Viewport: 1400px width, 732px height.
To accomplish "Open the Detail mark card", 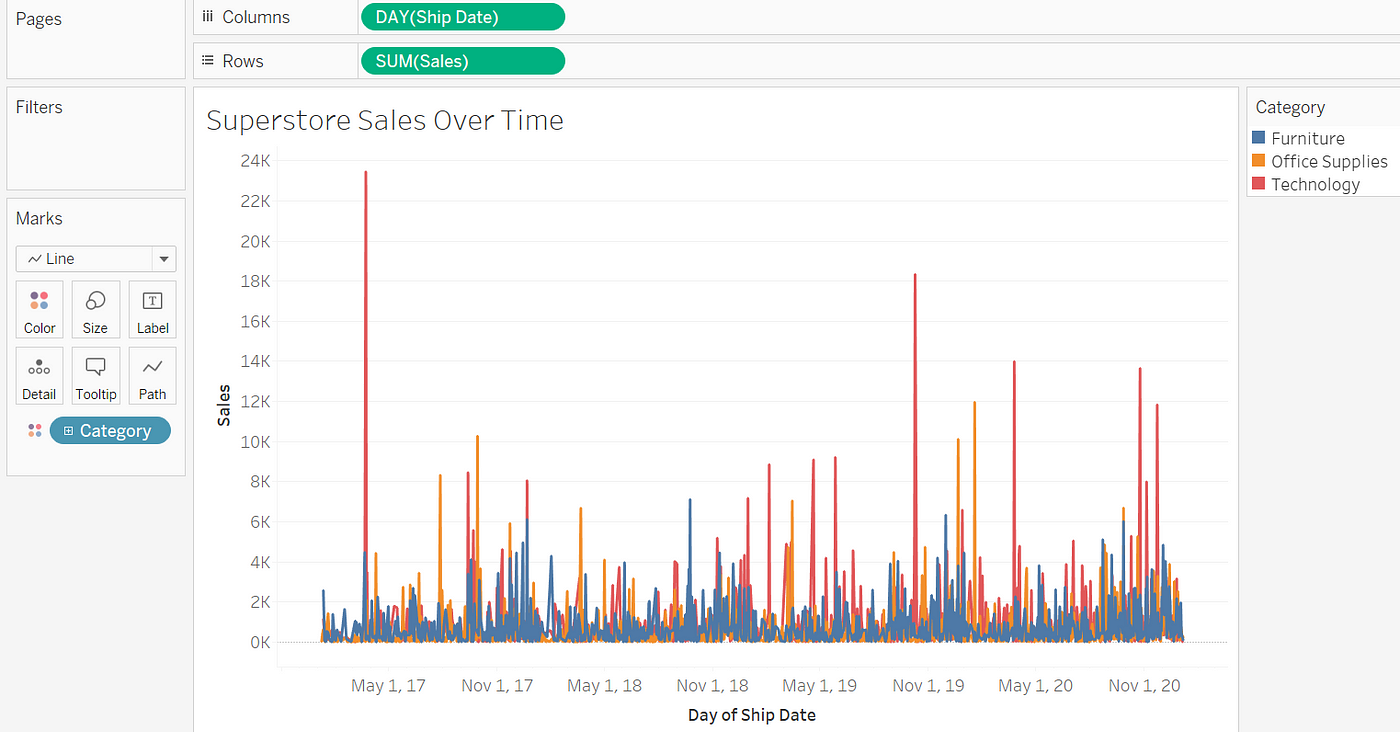I will click(x=40, y=376).
